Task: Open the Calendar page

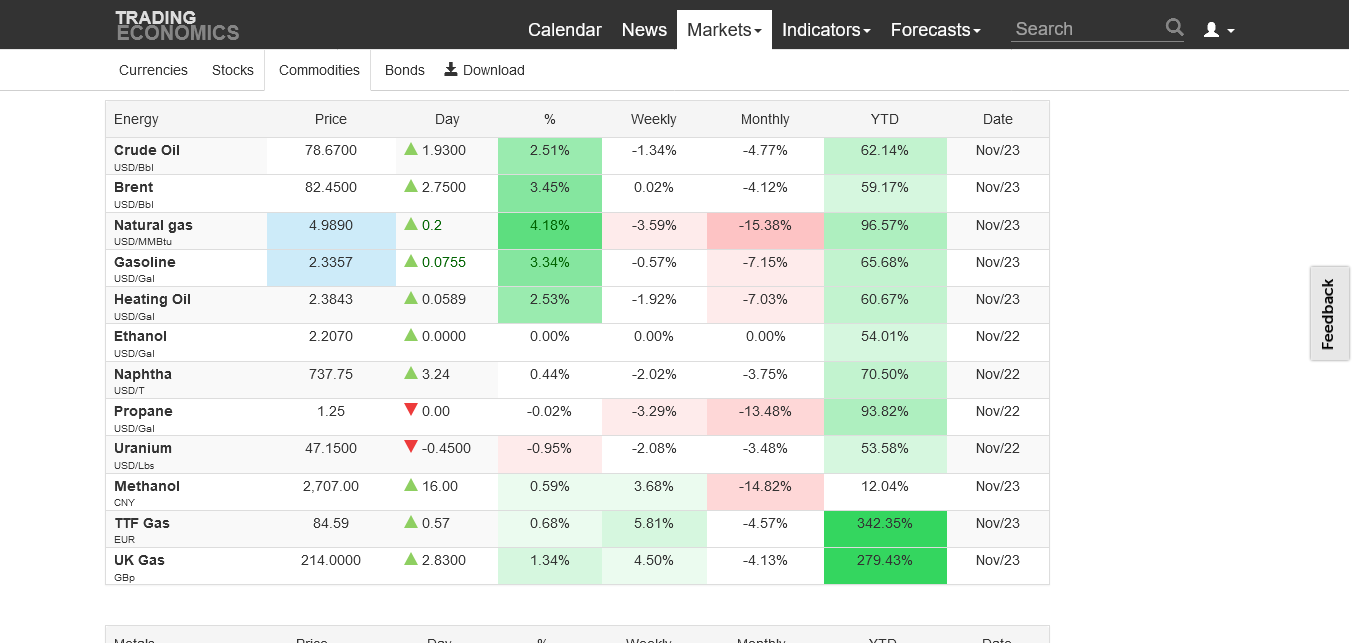Action: [564, 30]
